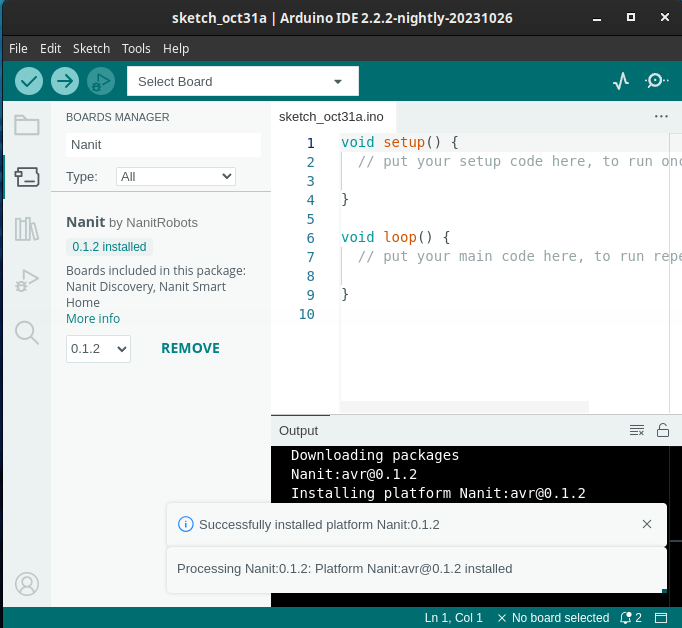The image size is (682, 628).
Task: Expand the Type filter dropdown
Action: pyautogui.click(x=176, y=177)
